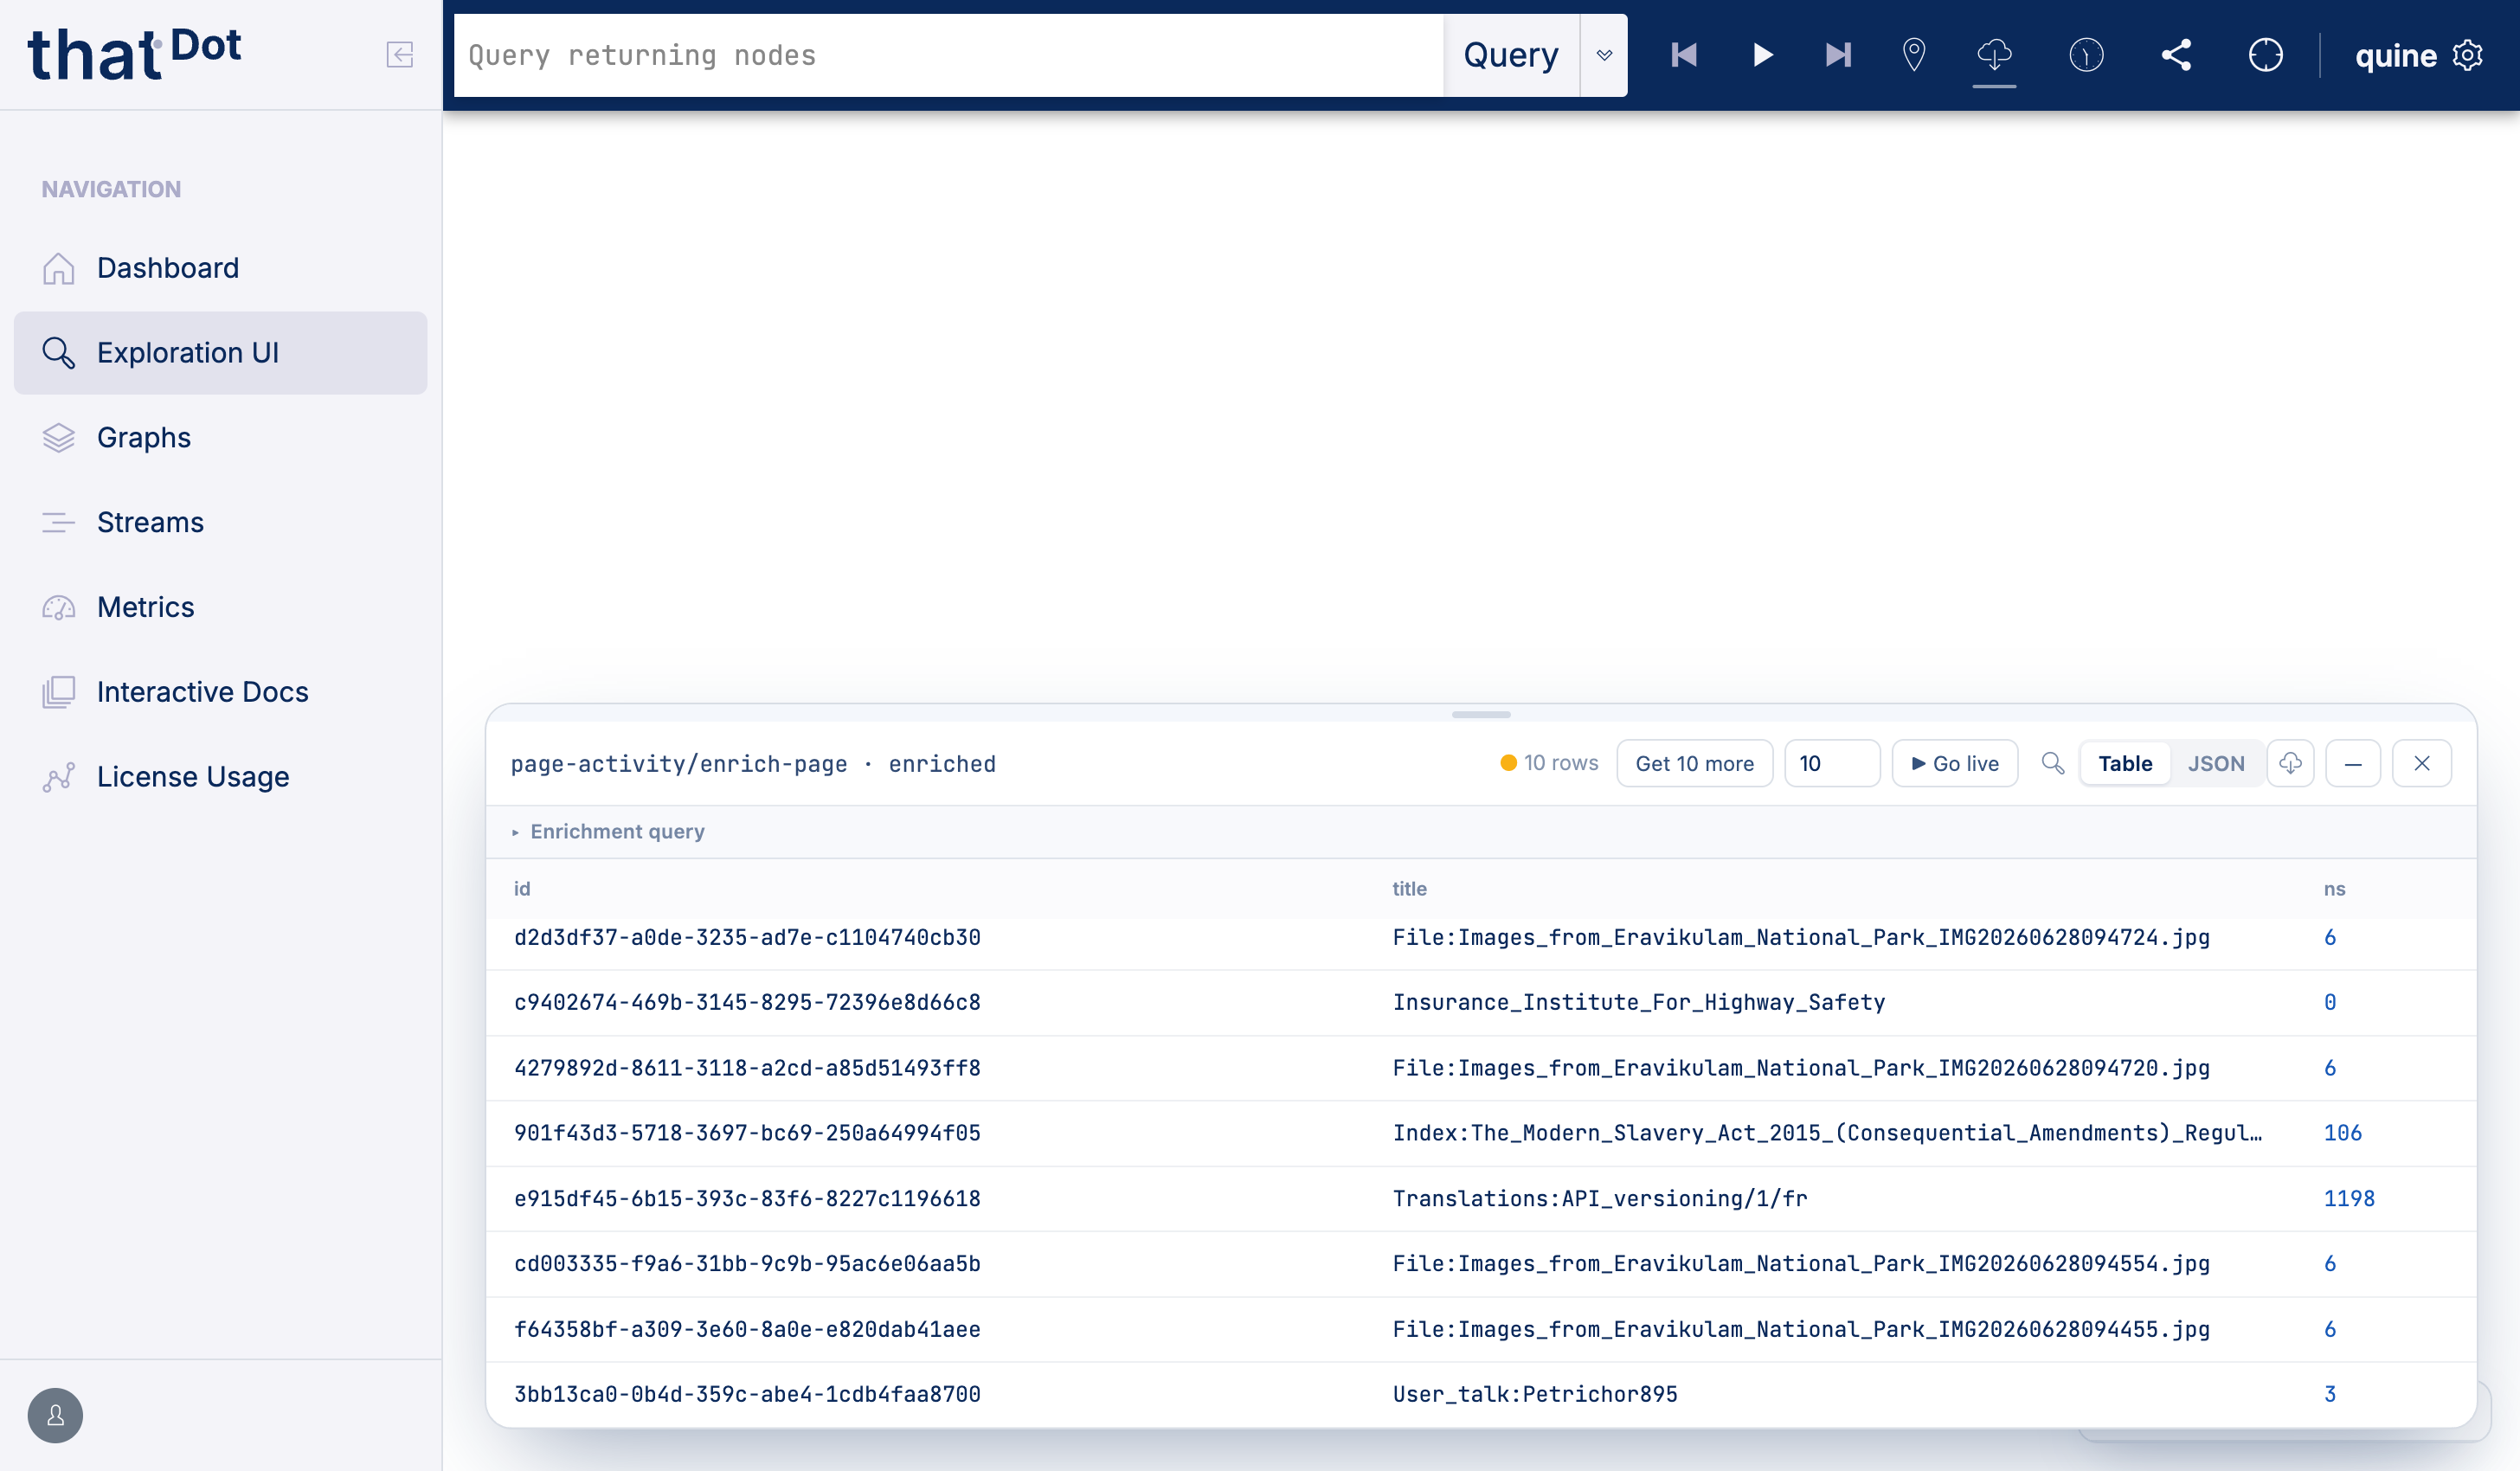Click the Translations:API_versioning/1/fr title
This screenshot has height=1471, width=2520.
[1600, 1198]
